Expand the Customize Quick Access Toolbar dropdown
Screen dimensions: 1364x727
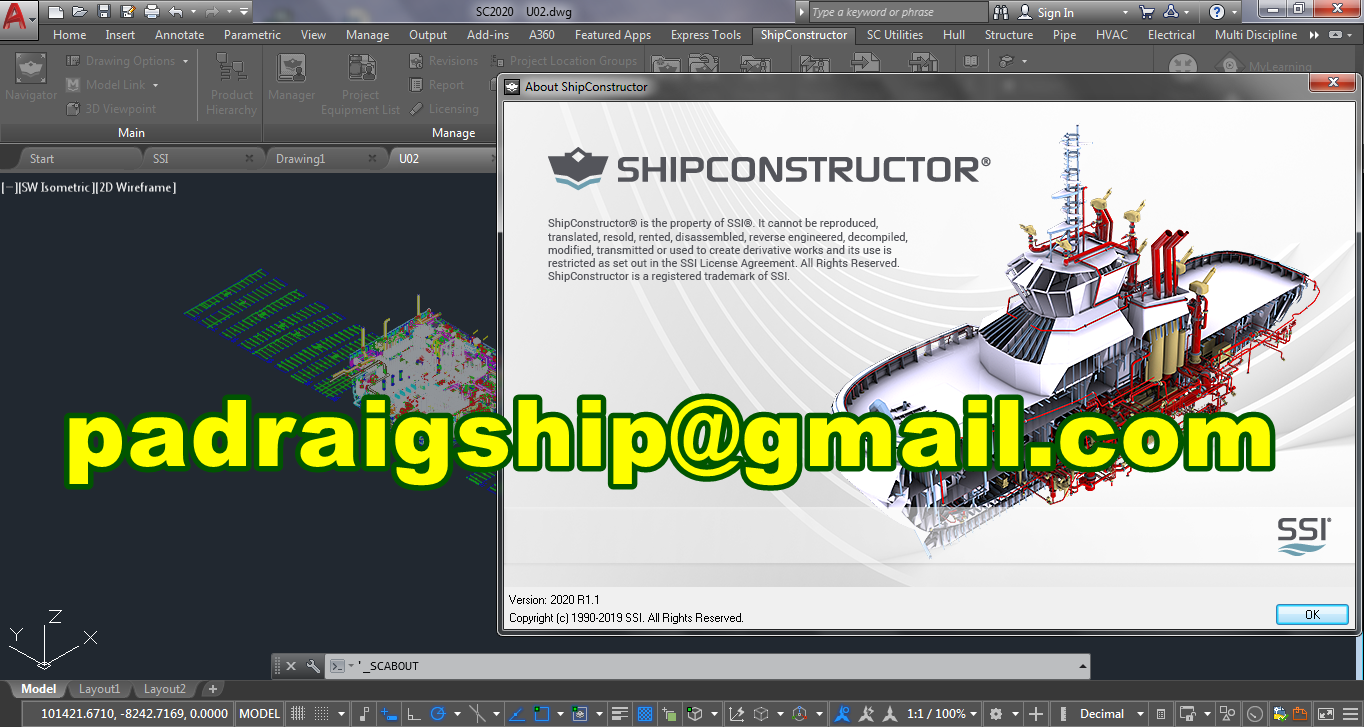click(x=243, y=12)
